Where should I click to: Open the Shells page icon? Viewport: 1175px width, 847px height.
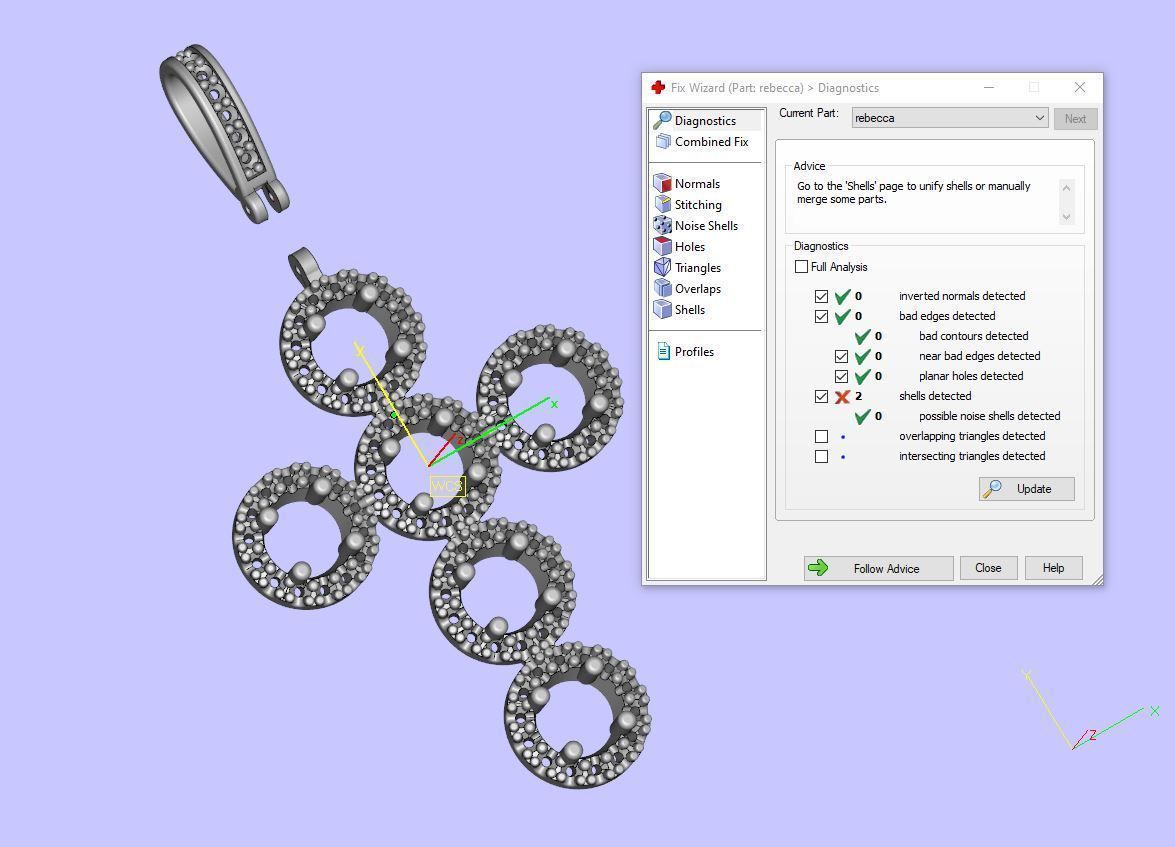coord(662,309)
